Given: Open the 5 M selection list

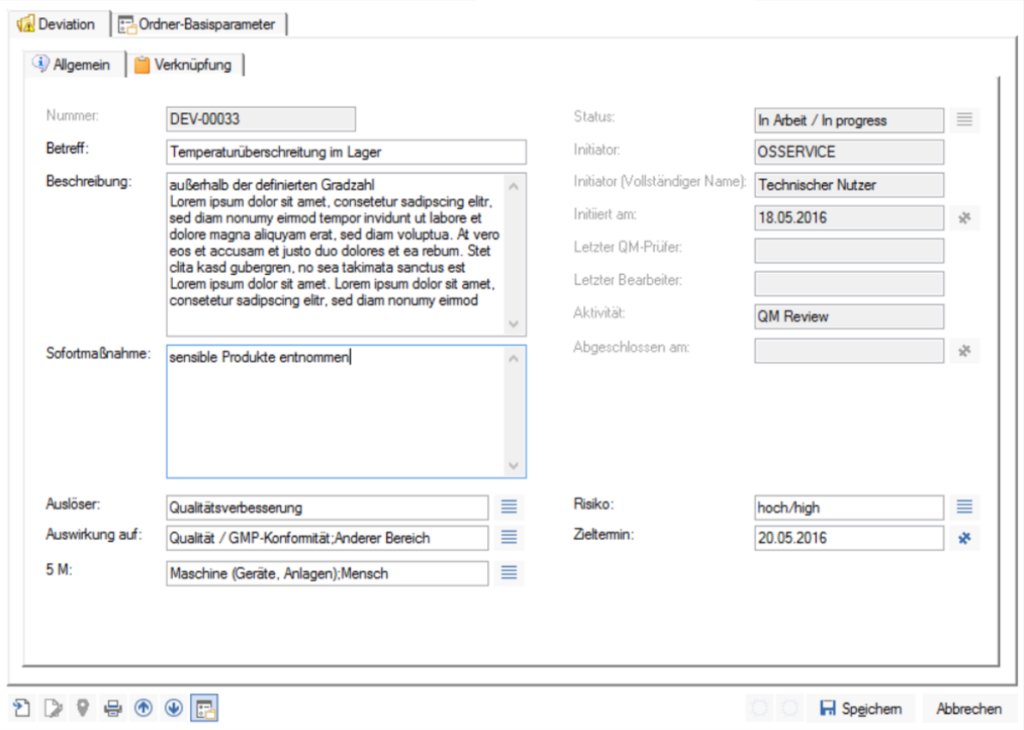Looking at the screenshot, I should click(x=509, y=573).
